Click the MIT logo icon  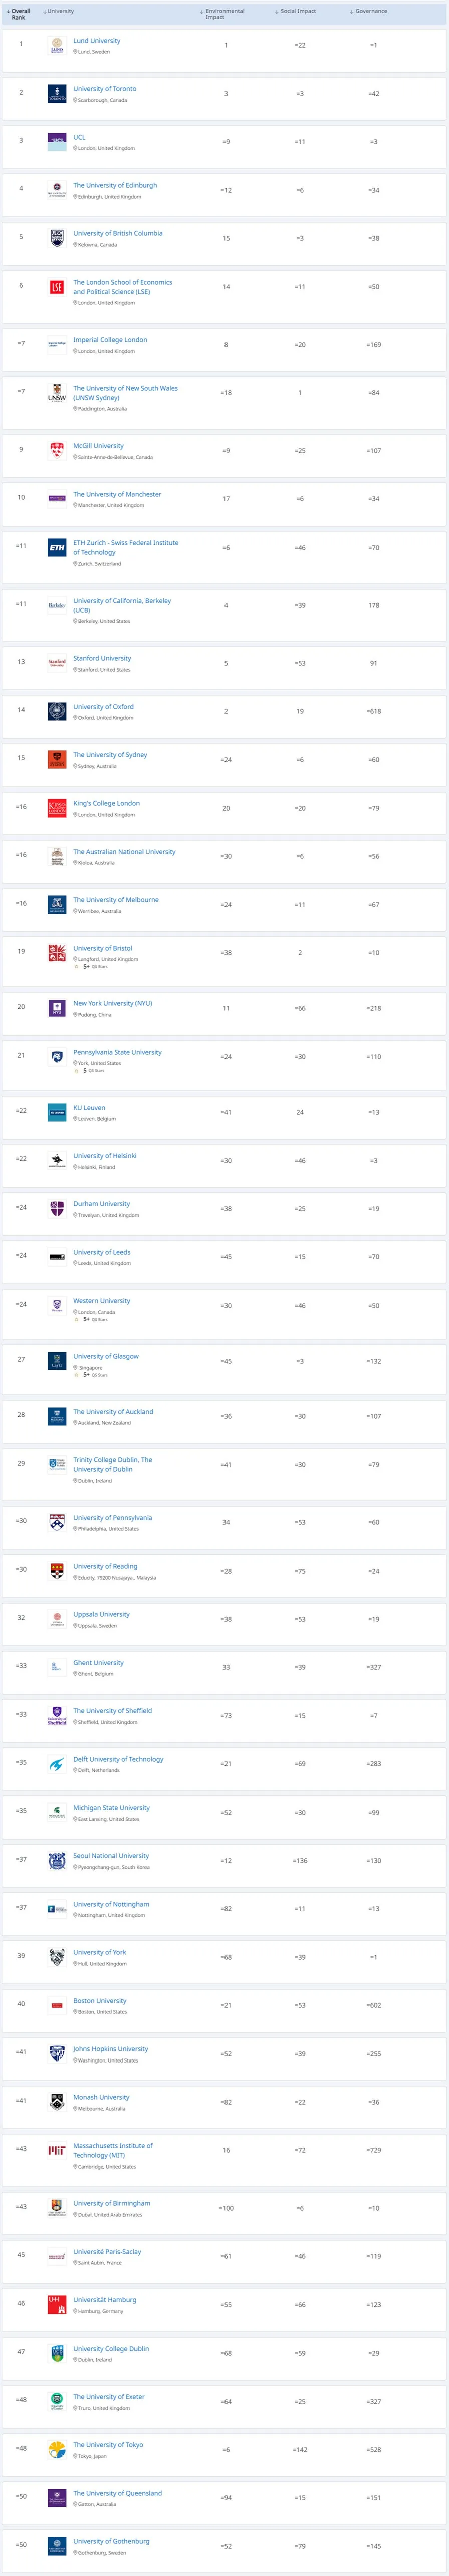pos(57,2150)
